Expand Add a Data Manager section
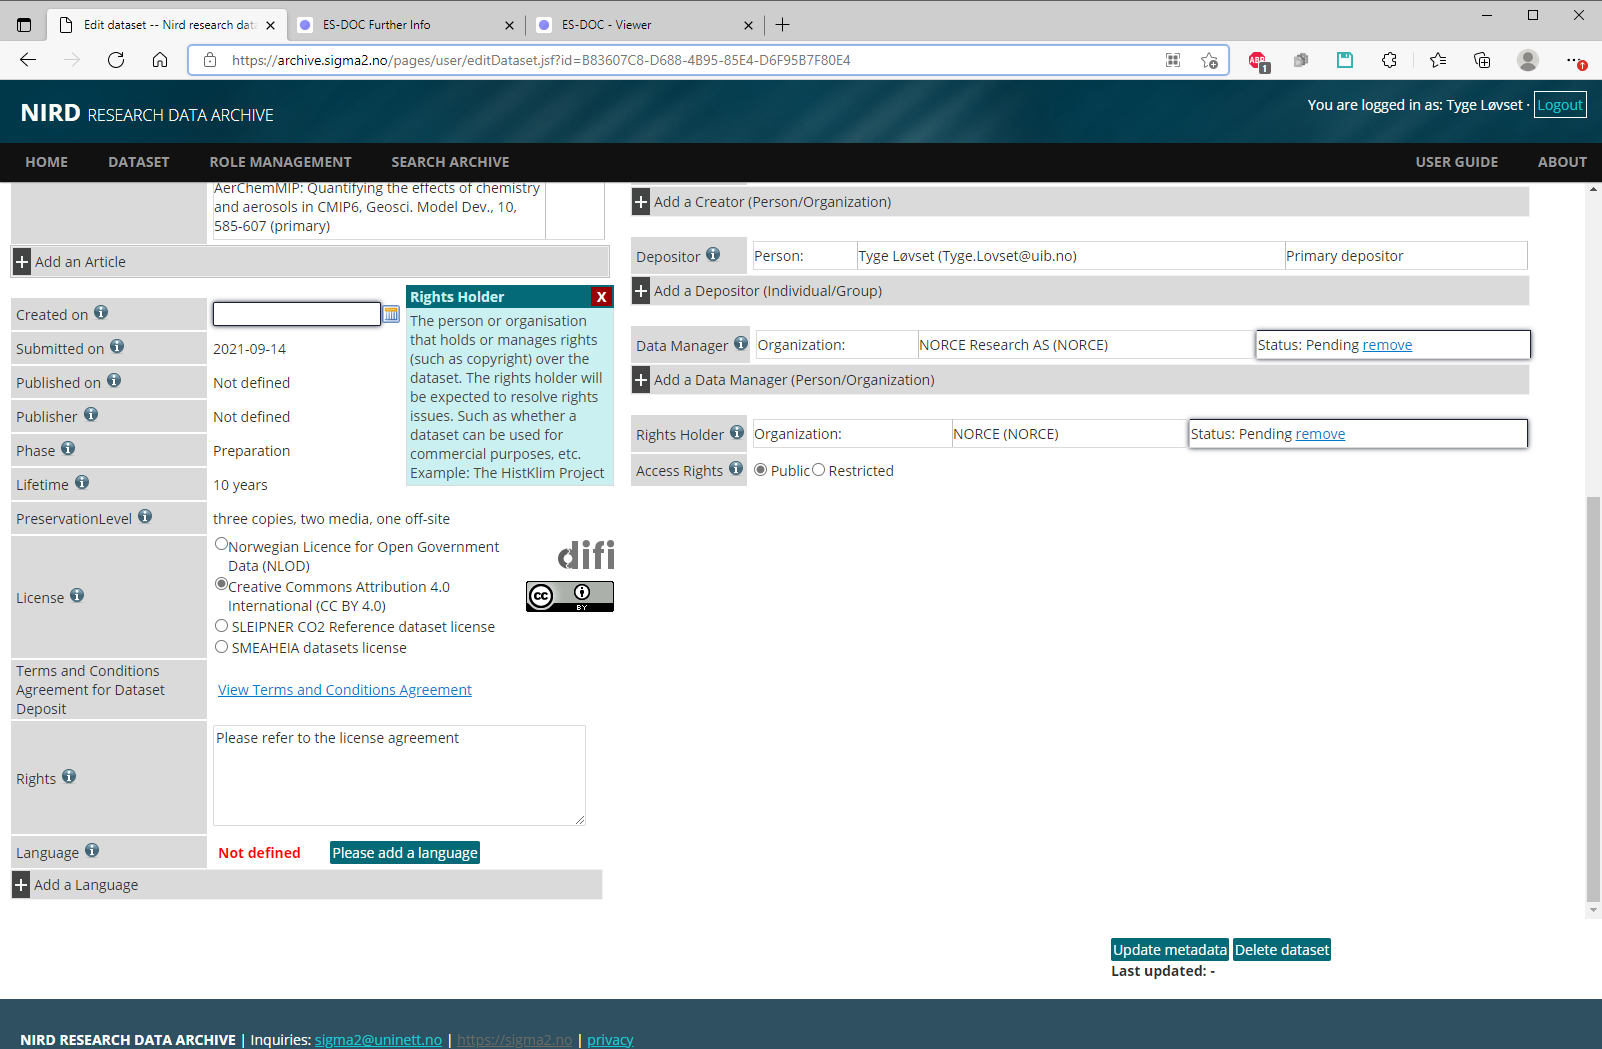The height and width of the screenshot is (1049, 1602). point(641,380)
